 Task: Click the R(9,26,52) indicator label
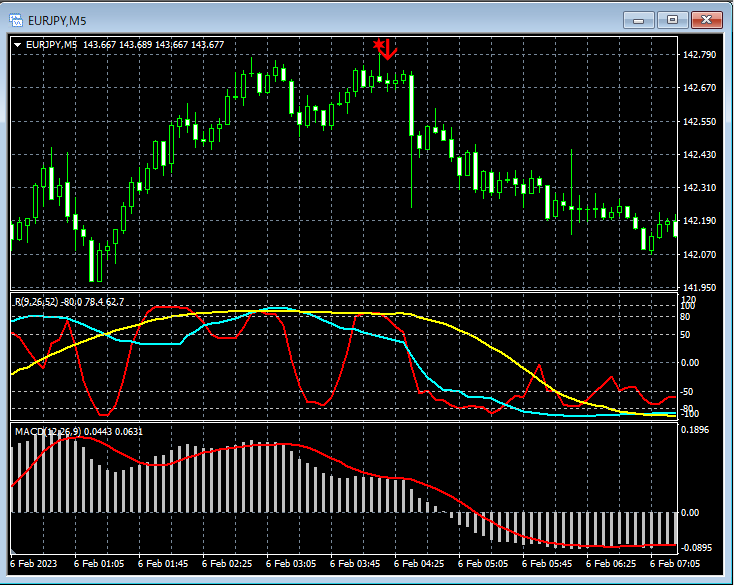[34, 301]
